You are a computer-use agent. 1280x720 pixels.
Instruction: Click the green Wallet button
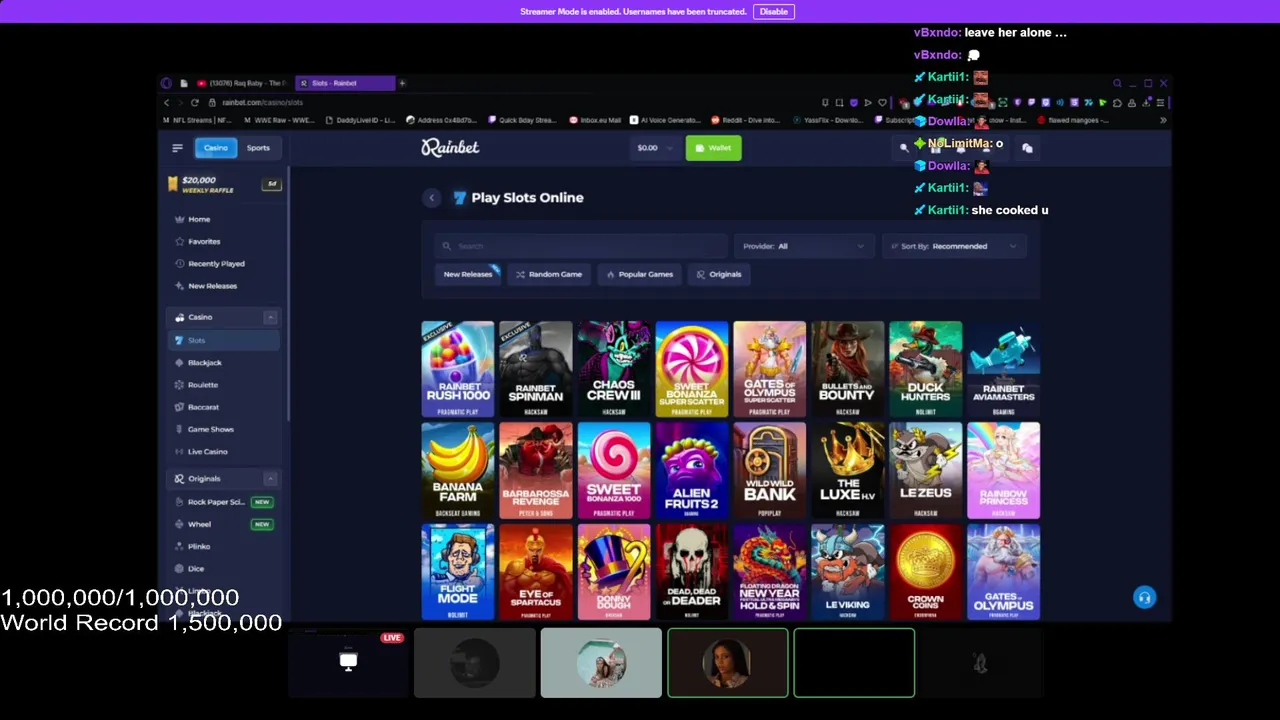coord(713,148)
